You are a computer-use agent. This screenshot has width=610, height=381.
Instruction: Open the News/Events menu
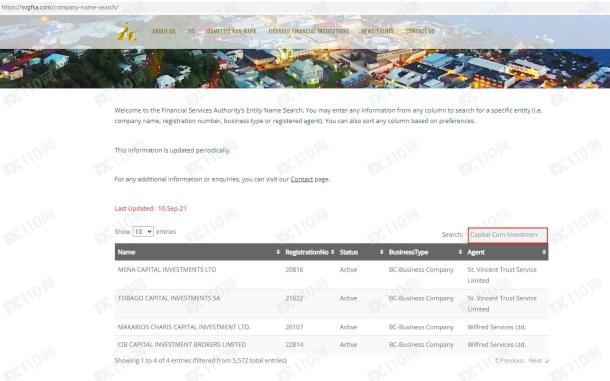coord(377,31)
